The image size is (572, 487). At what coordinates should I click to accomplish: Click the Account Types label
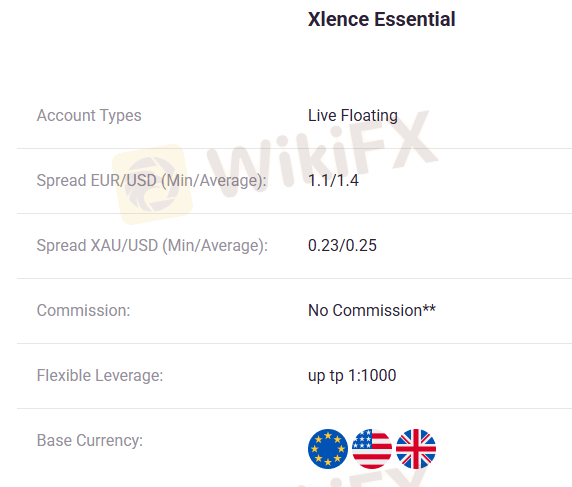(x=89, y=116)
